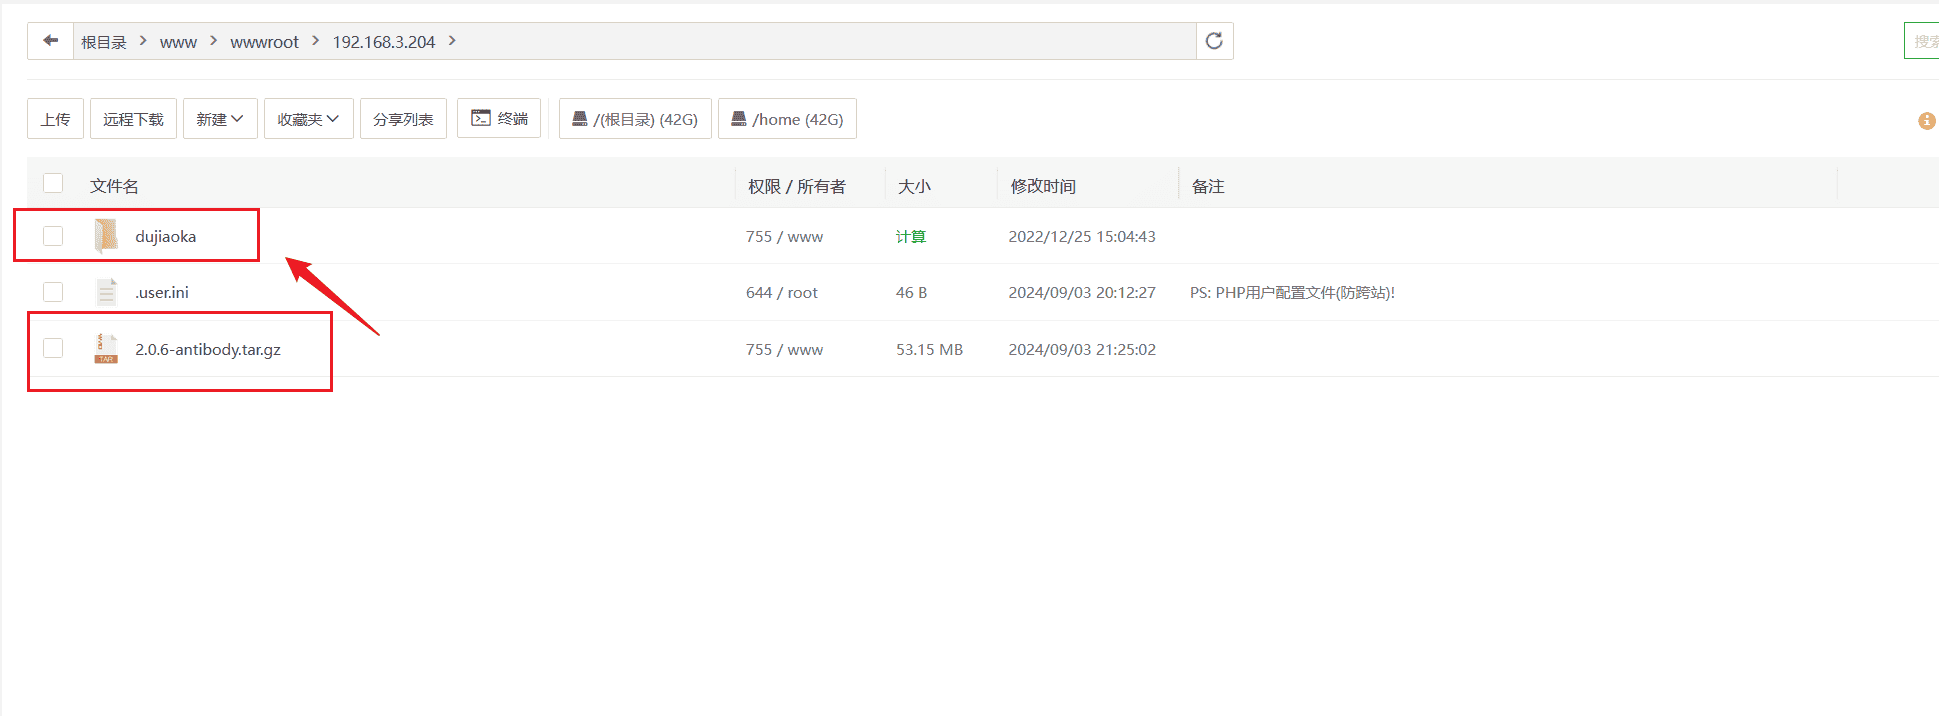Select all files checkbox in header
1939x716 pixels.
(x=53, y=183)
